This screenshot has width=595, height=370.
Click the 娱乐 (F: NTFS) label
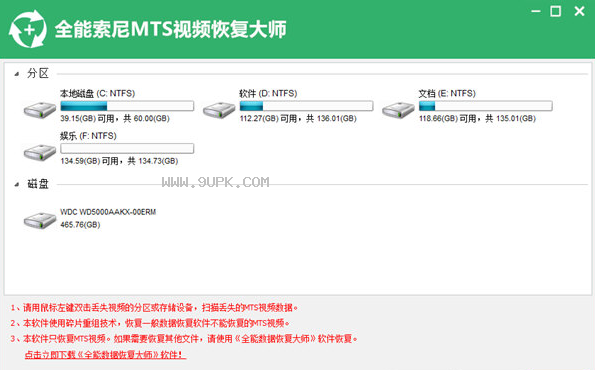88,136
